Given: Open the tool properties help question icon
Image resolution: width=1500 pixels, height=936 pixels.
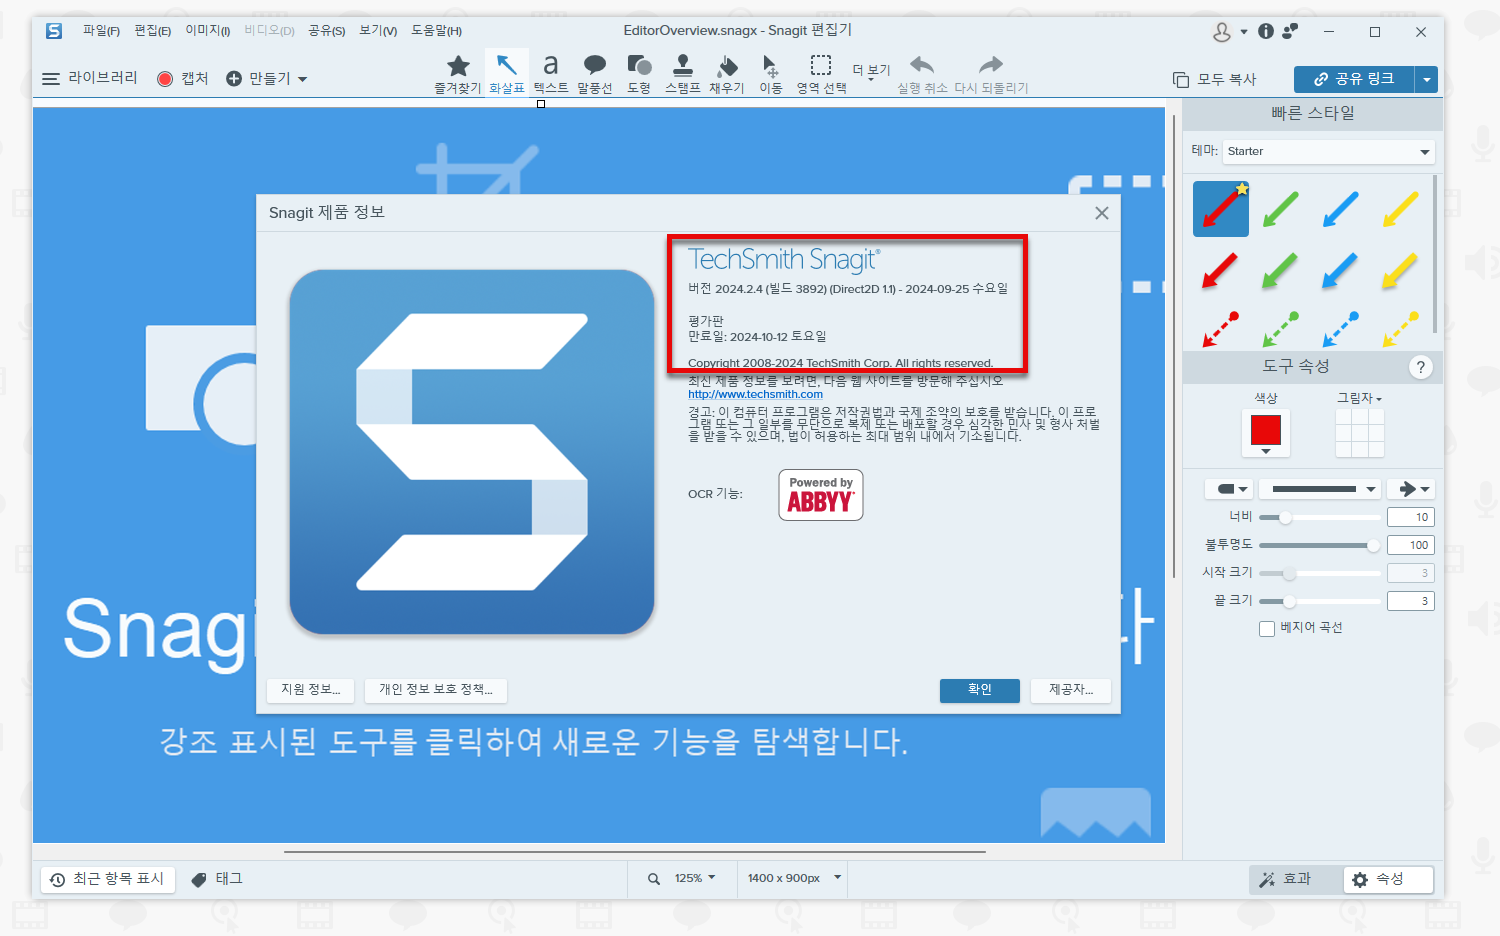Looking at the screenshot, I should 1420,367.
